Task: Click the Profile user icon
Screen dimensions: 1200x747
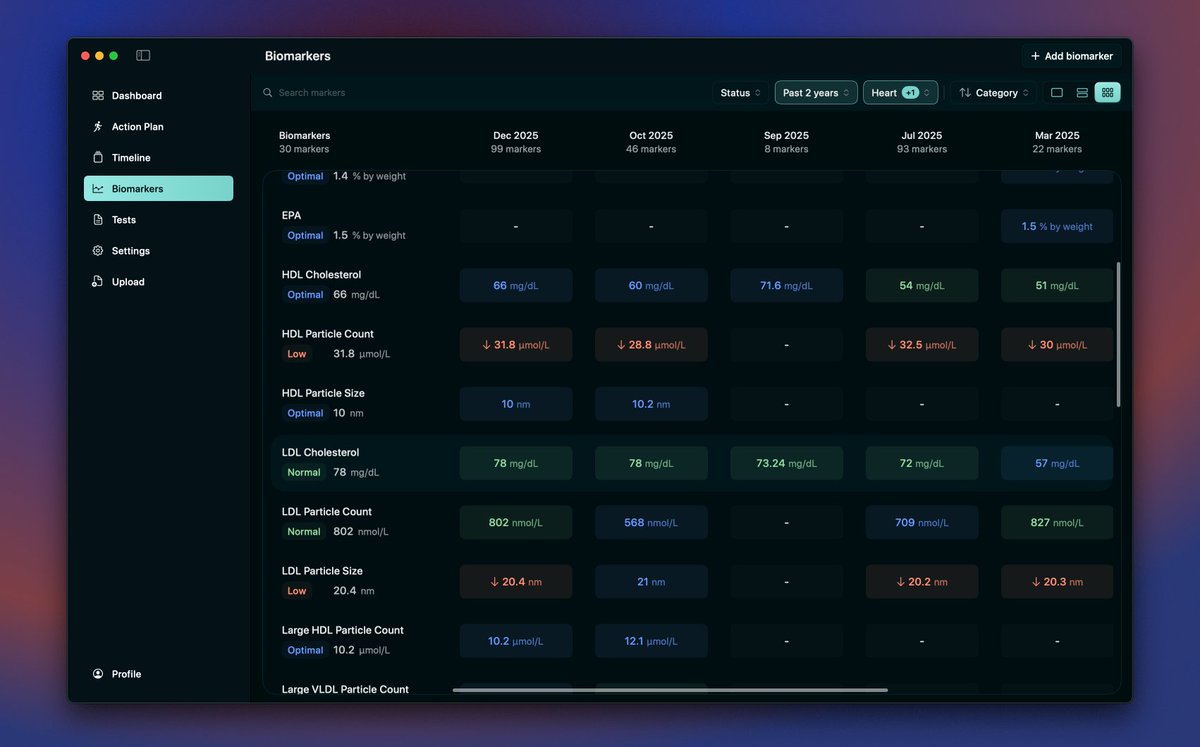Action: [x=98, y=674]
